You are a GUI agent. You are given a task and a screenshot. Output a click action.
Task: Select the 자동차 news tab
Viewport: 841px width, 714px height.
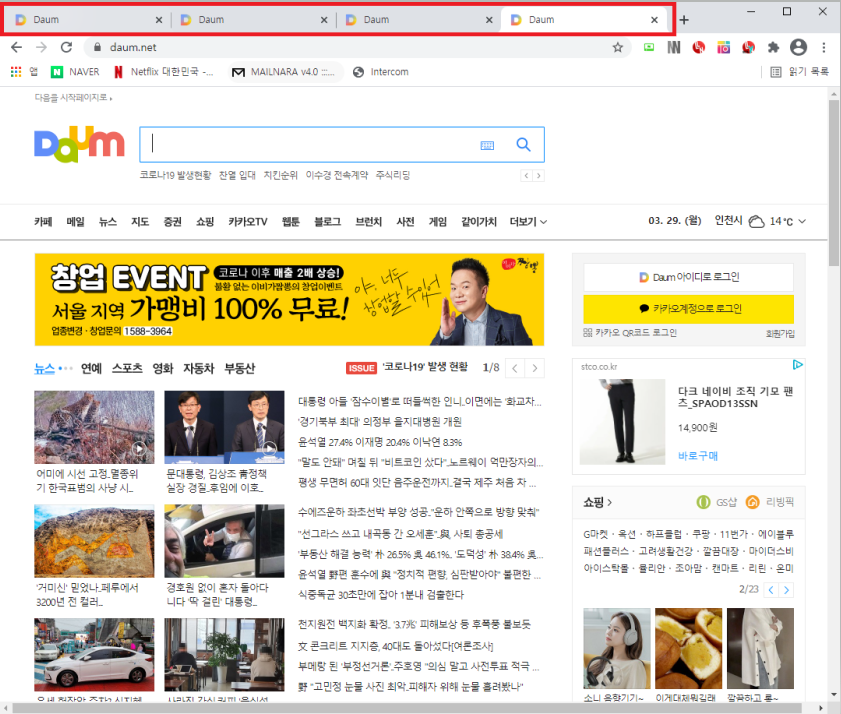[198, 369]
